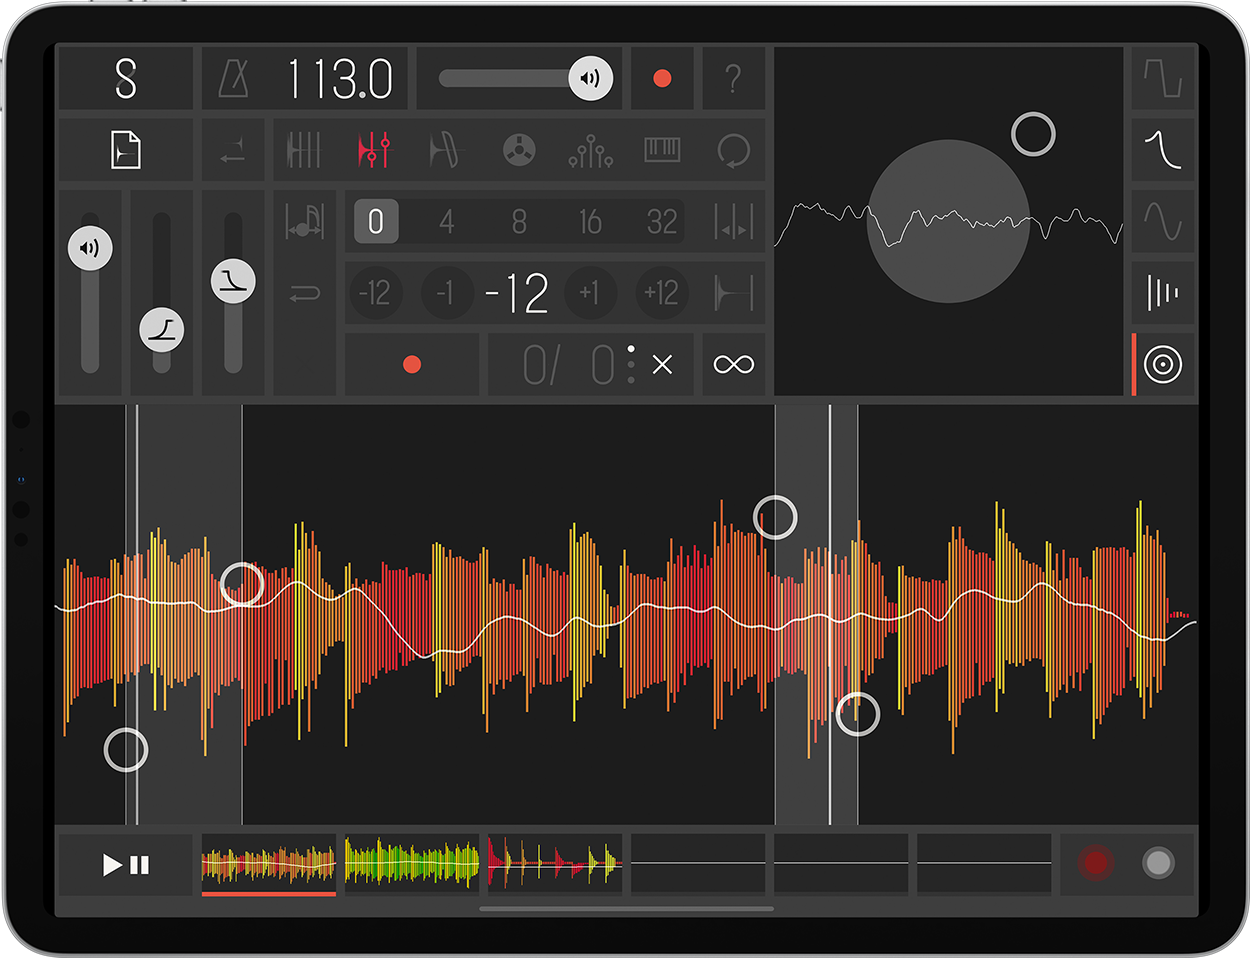Select the Arpeggiator play mode
1250x958 pixels.
(x=590, y=150)
